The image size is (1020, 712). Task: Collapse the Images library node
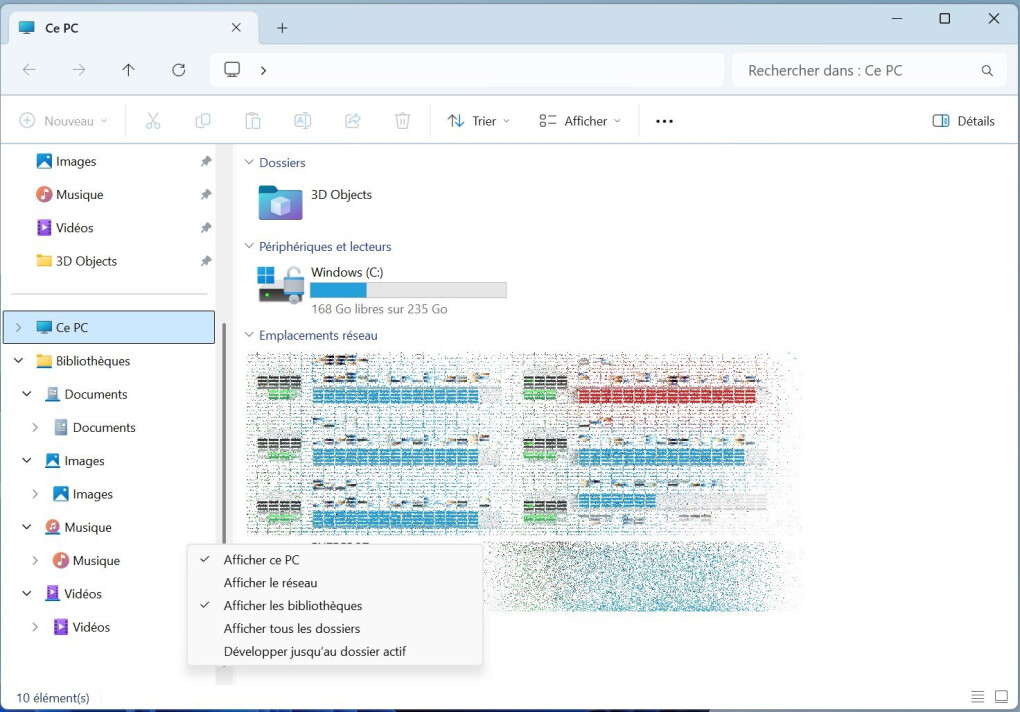[x=27, y=460]
